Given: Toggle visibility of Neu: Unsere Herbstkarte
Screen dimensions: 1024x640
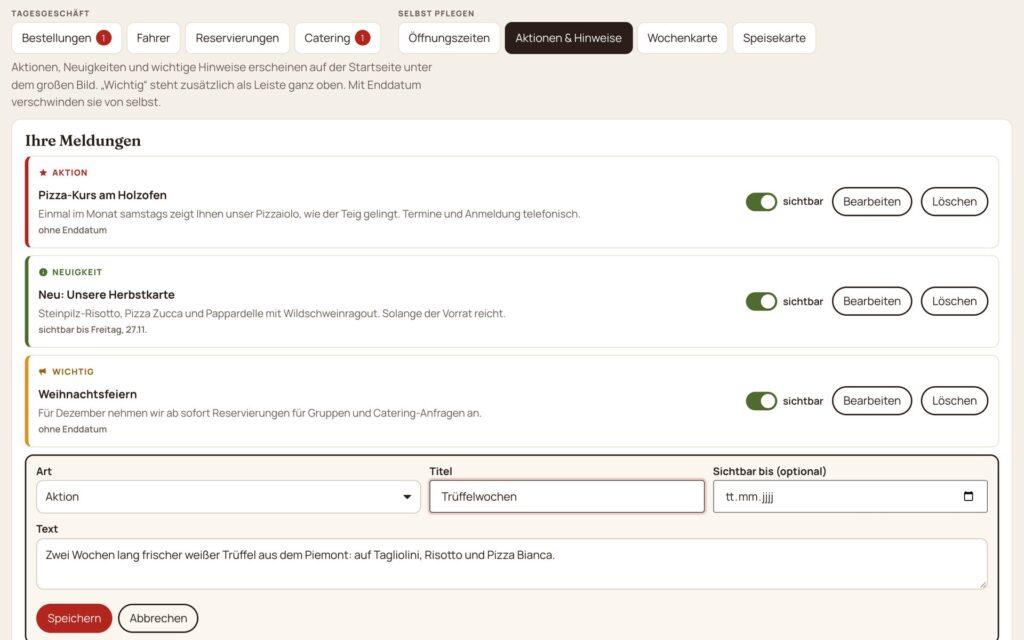Looking at the screenshot, I should click(x=761, y=301).
